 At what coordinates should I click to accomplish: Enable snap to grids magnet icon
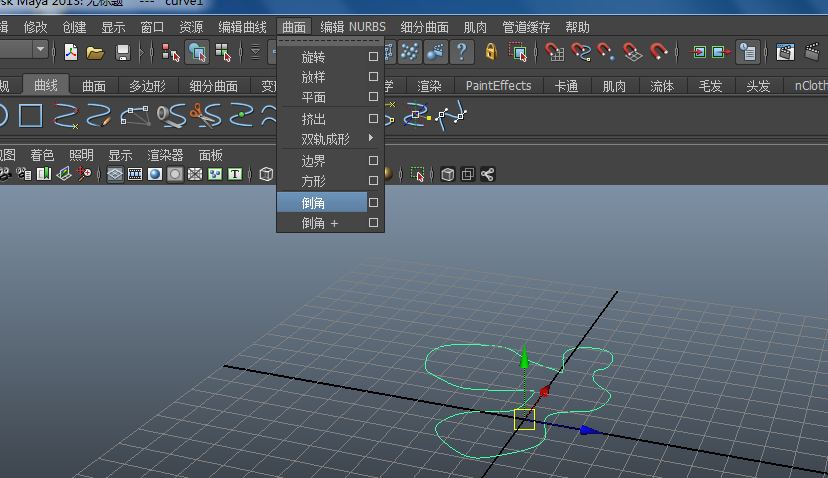(554, 52)
